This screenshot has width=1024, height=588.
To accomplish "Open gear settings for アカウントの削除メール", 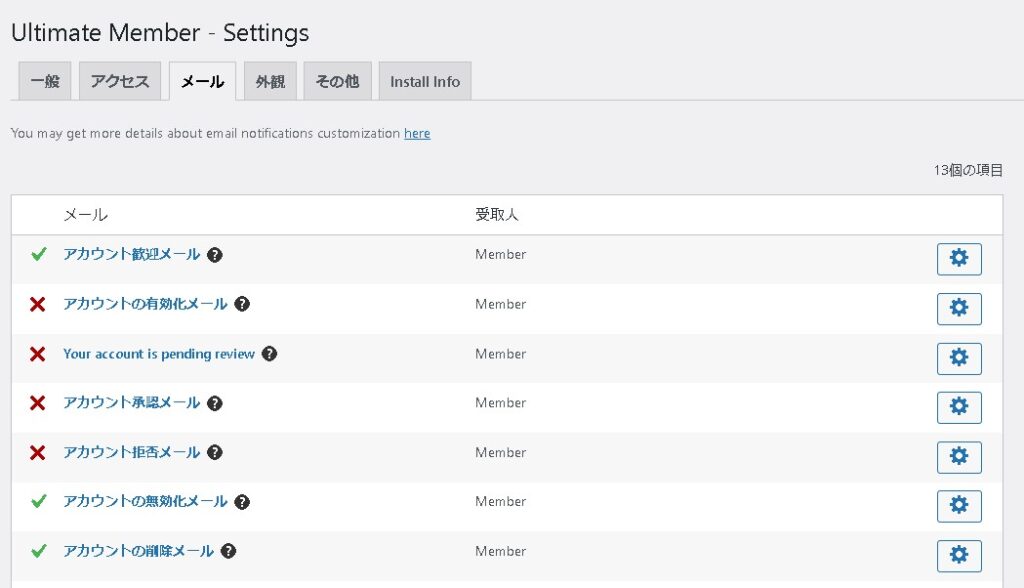I will (959, 555).
